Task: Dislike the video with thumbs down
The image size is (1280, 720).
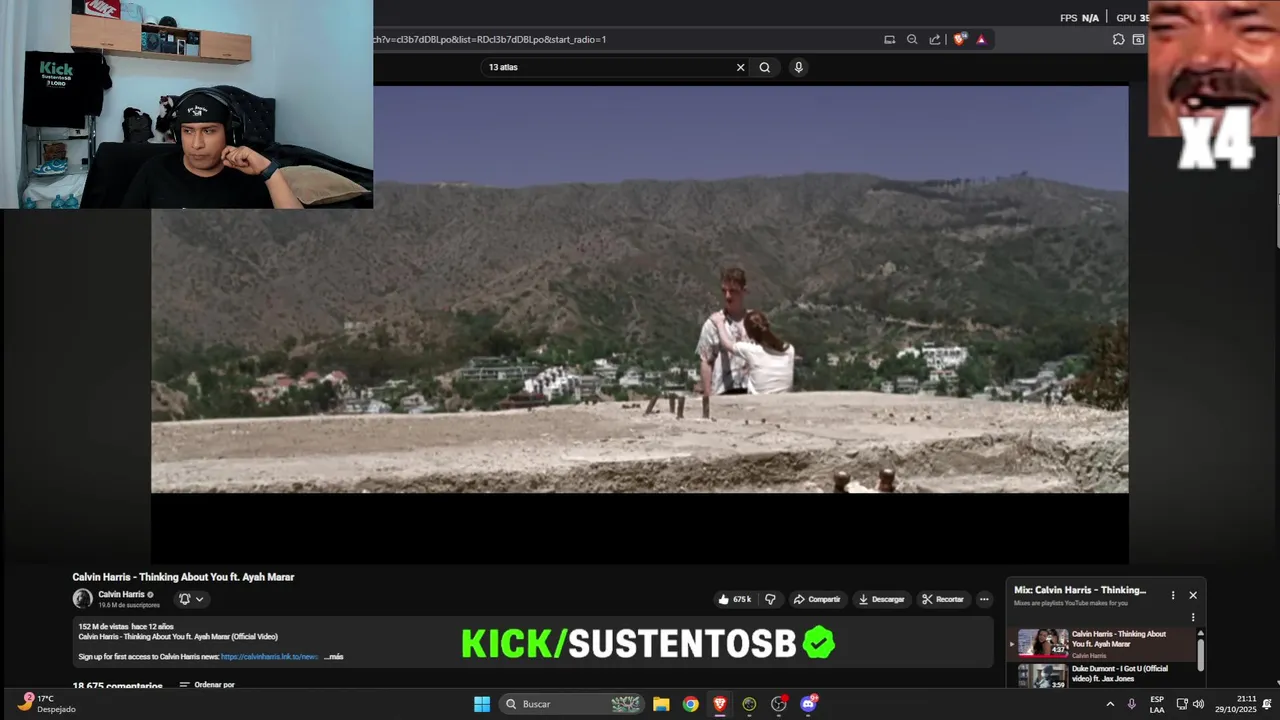Action: [770, 599]
